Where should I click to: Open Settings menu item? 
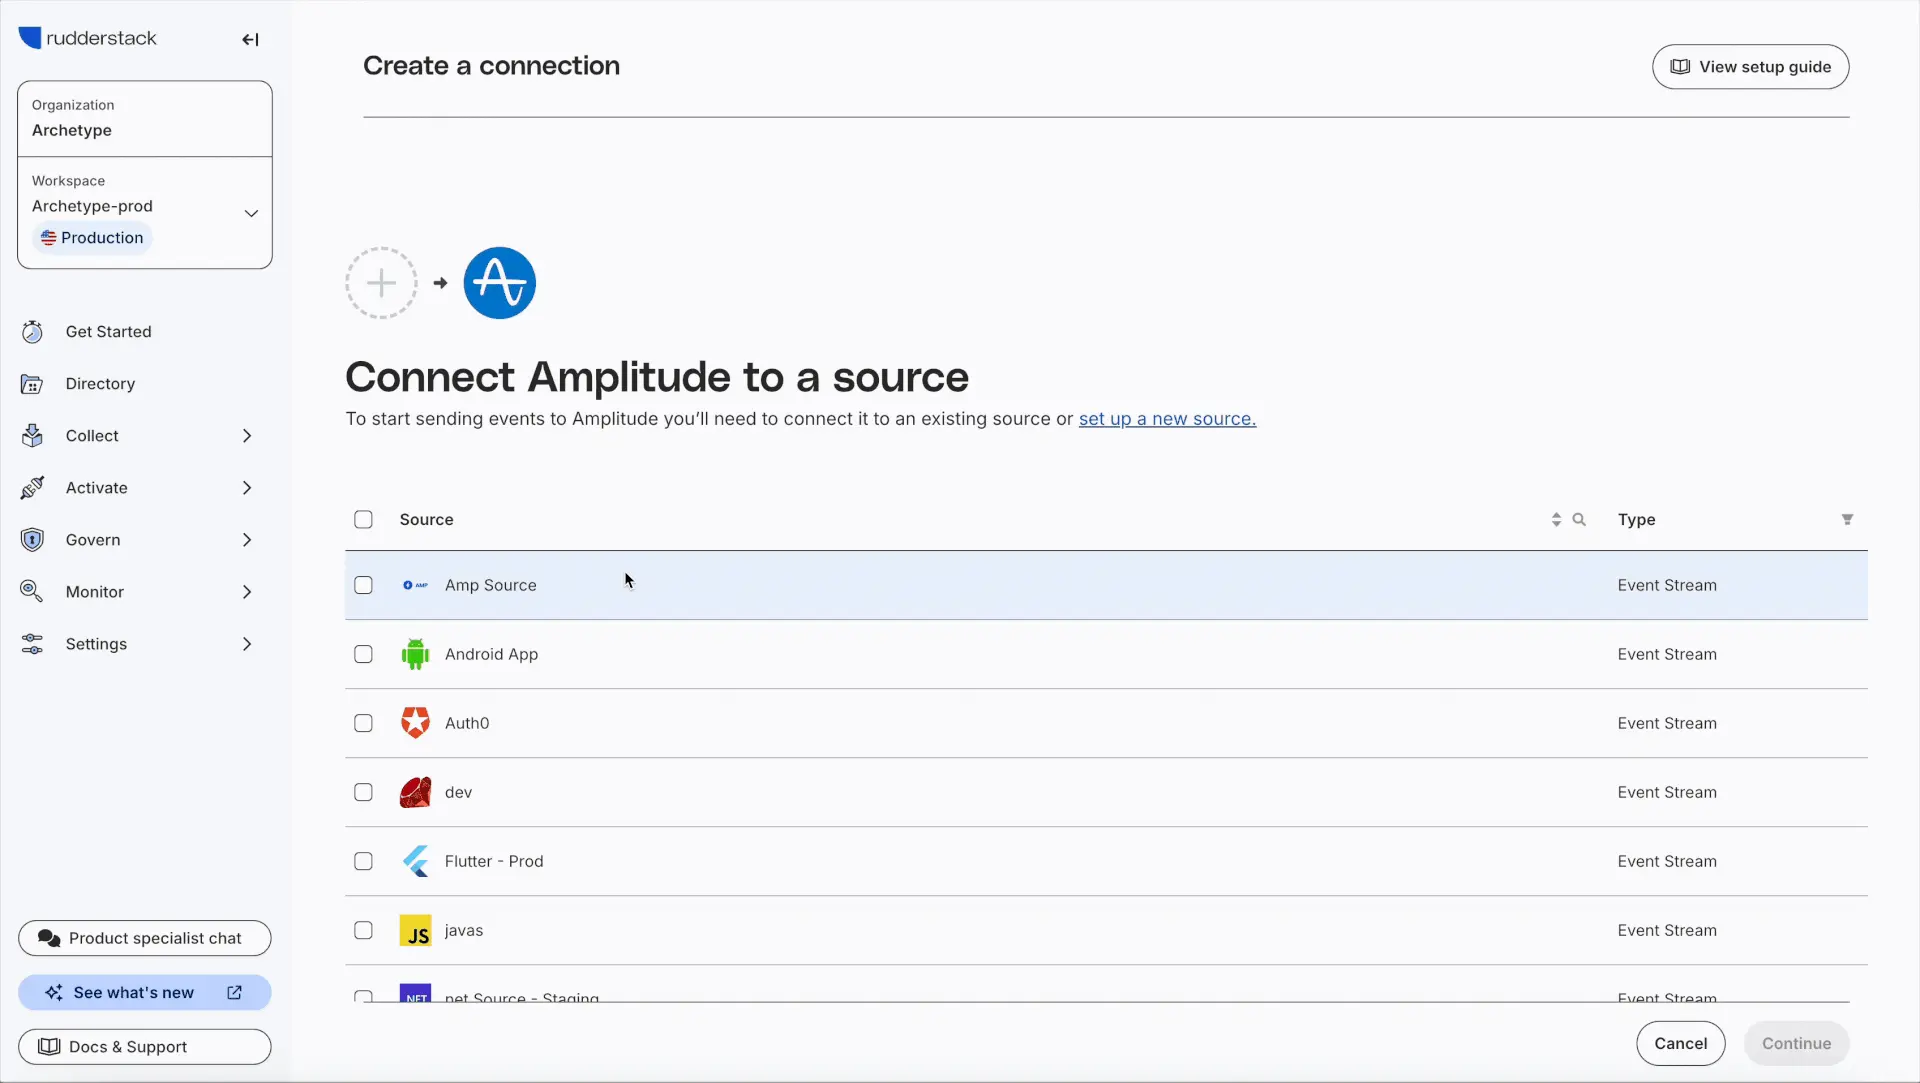tap(96, 644)
